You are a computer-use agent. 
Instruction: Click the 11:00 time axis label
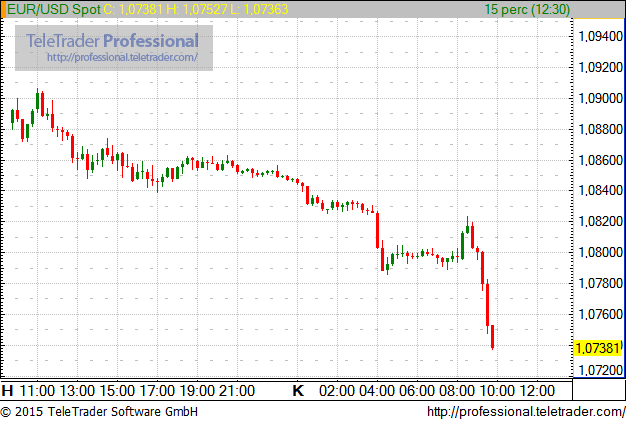coord(37,391)
